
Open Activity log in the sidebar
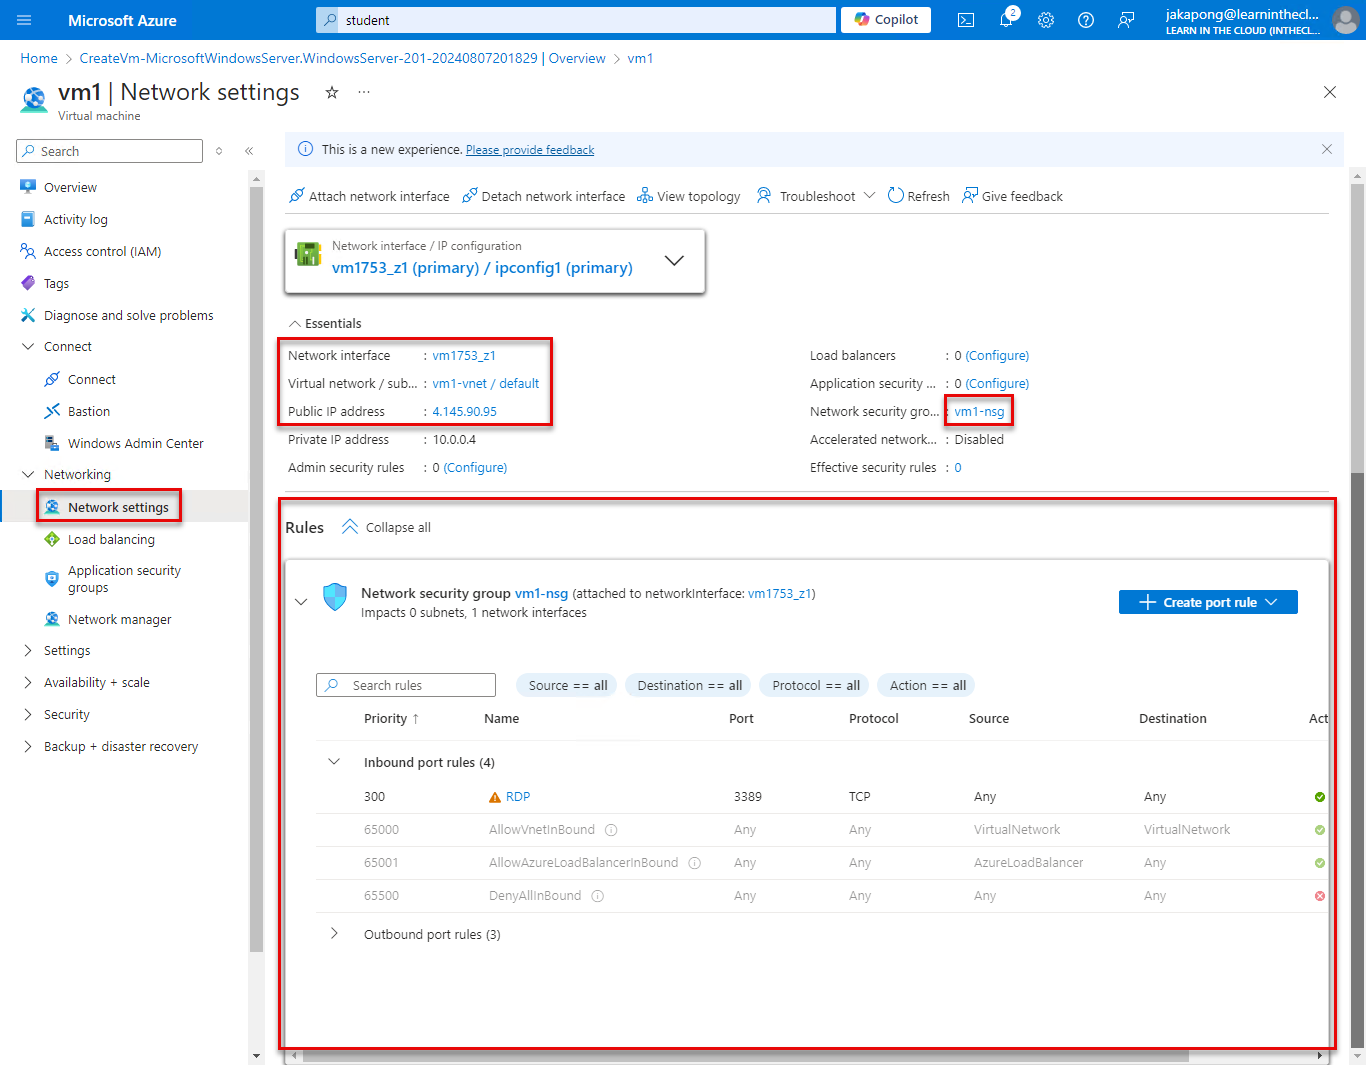pos(76,219)
